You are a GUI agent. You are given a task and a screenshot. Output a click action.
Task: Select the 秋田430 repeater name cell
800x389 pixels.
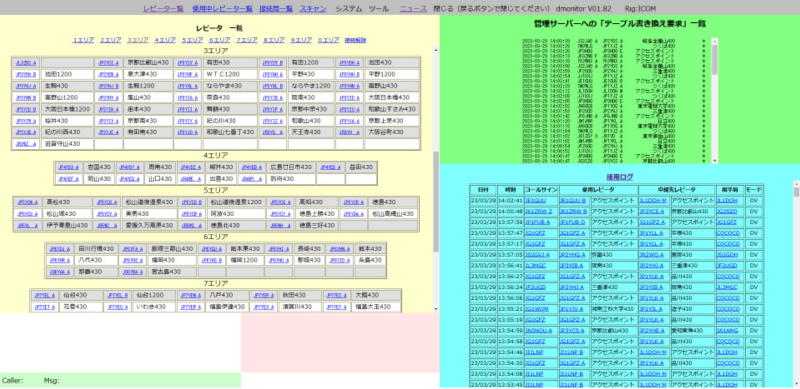click(301, 296)
